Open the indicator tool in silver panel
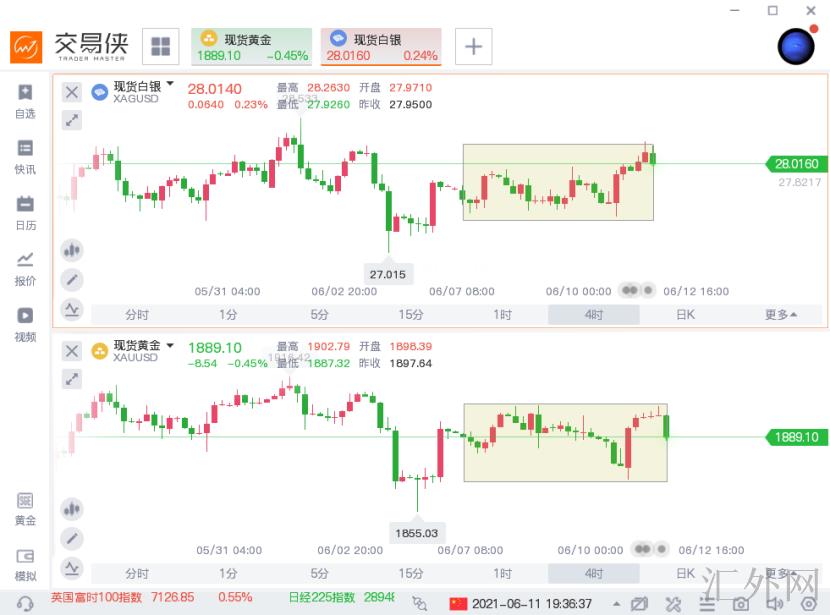This screenshot has height=615, width=830. click(x=72, y=309)
